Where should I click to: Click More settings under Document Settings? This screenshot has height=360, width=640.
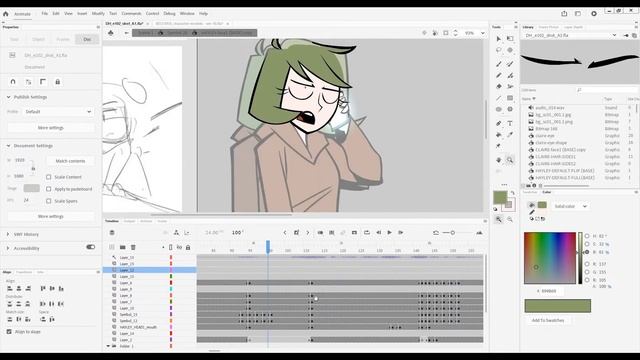pos(51,216)
